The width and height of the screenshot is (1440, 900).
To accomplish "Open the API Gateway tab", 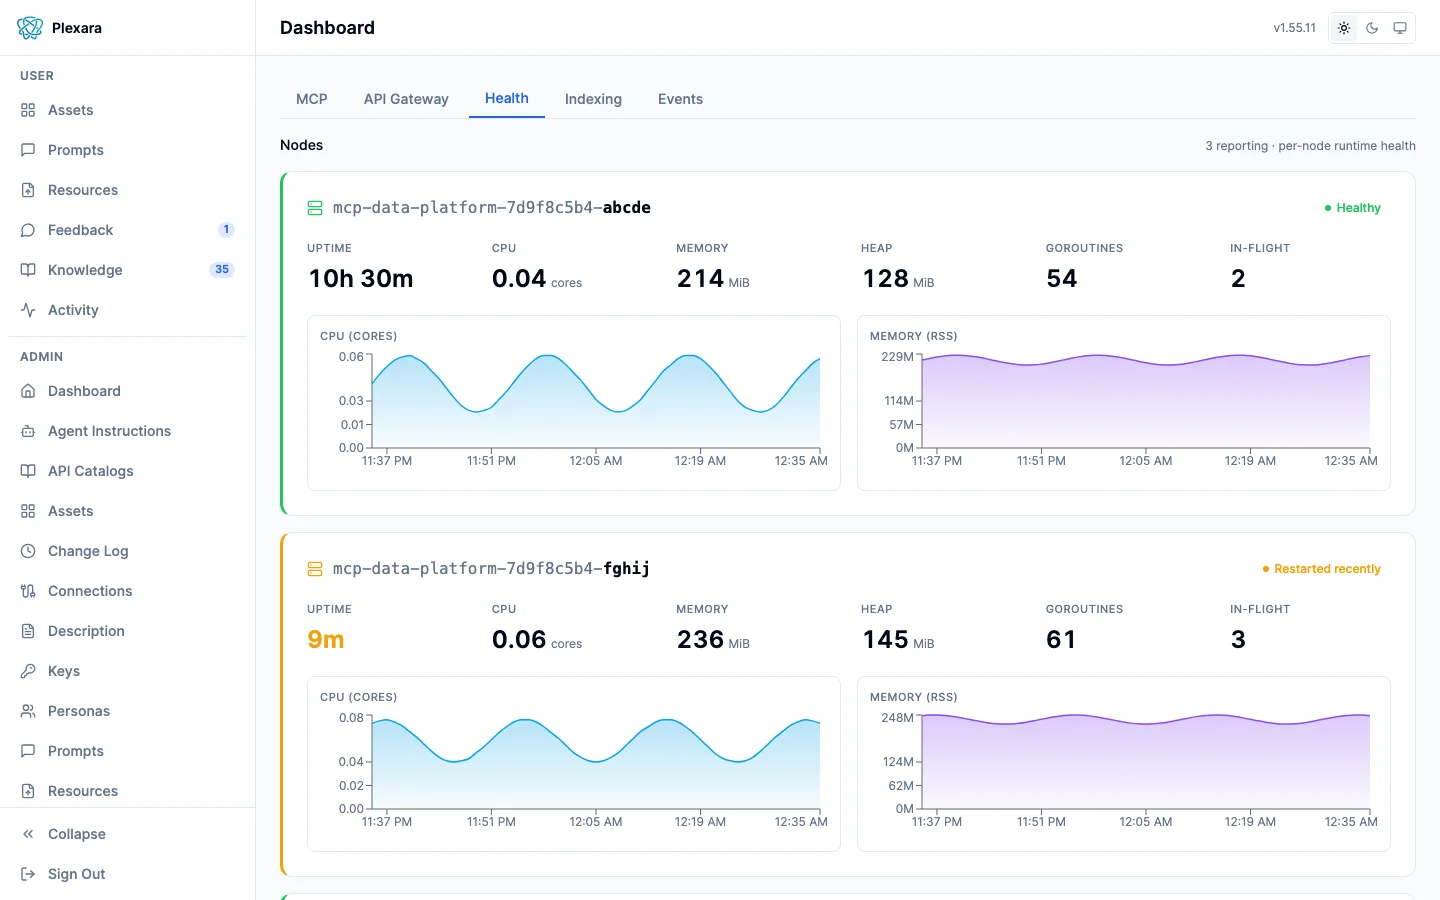I will (x=406, y=99).
